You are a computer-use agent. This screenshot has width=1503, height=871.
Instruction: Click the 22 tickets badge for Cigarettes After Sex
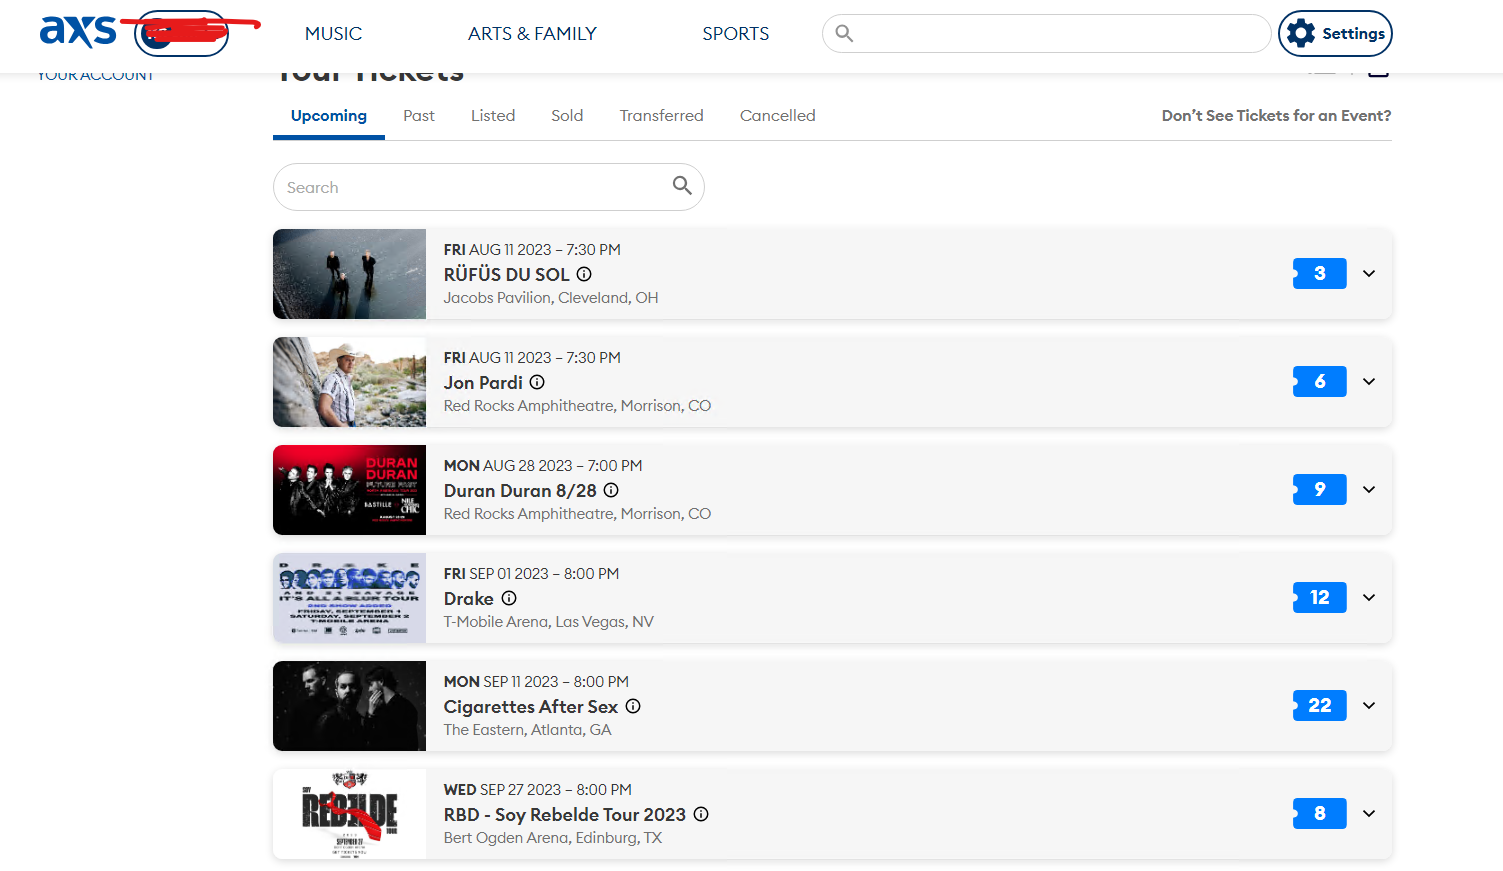pos(1319,705)
